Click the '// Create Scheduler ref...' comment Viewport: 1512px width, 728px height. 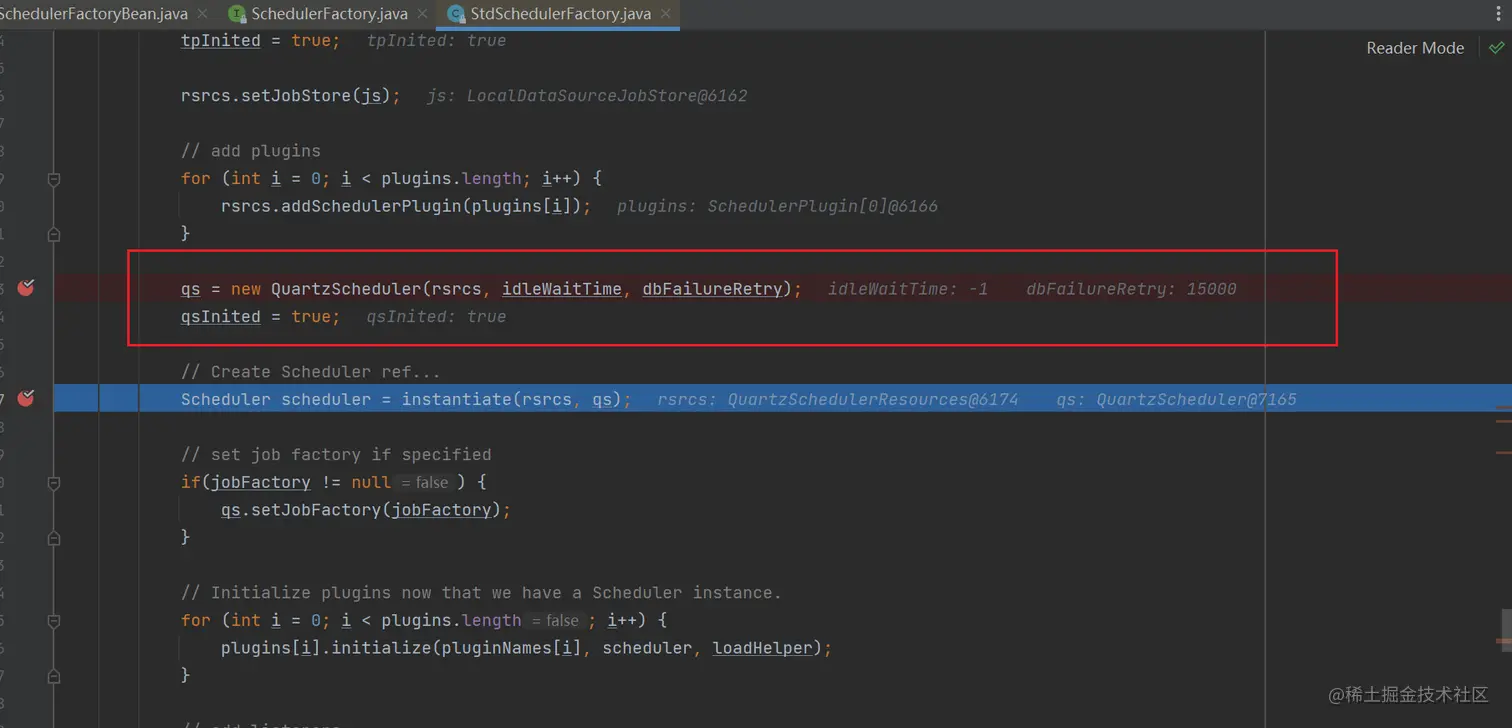[311, 372]
